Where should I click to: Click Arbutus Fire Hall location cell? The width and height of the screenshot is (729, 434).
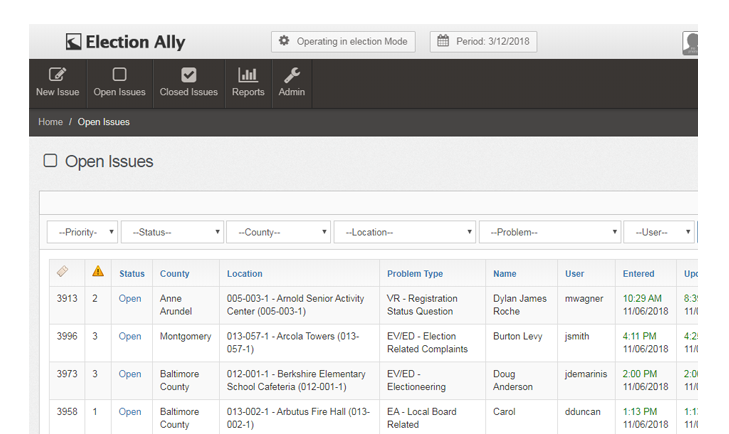298,418
